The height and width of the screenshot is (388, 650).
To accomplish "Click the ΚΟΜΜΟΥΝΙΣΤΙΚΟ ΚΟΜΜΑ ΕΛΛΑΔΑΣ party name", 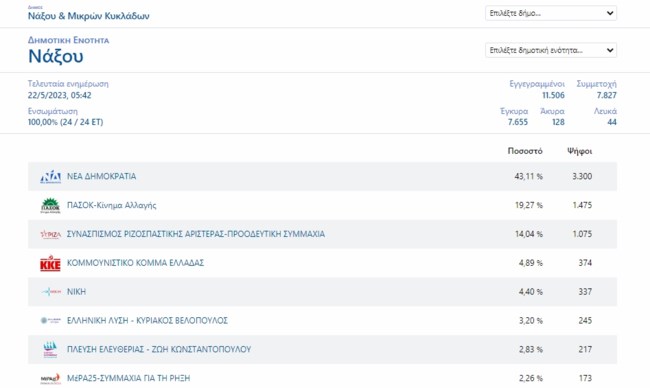I will [136, 263].
